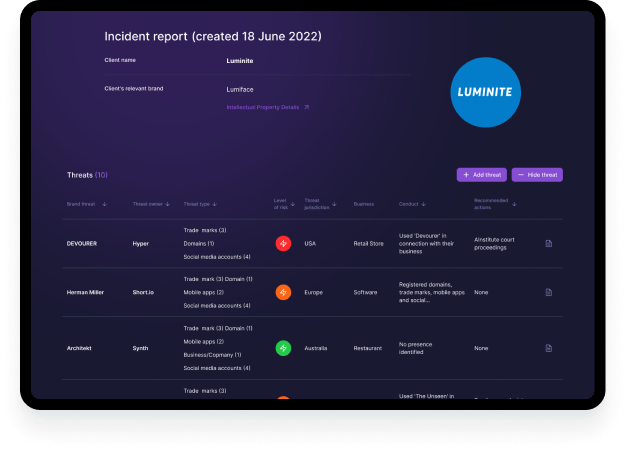Sort by Recommended actions column arrow

tap(514, 204)
